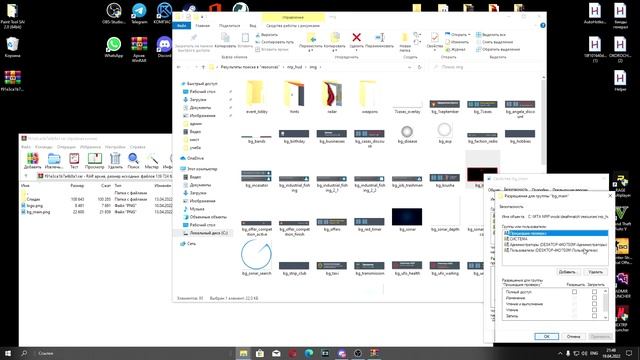Click red X Delete icon in Explorer ribbon
The height and width of the screenshot is (360, 640).
coord(356,38)
